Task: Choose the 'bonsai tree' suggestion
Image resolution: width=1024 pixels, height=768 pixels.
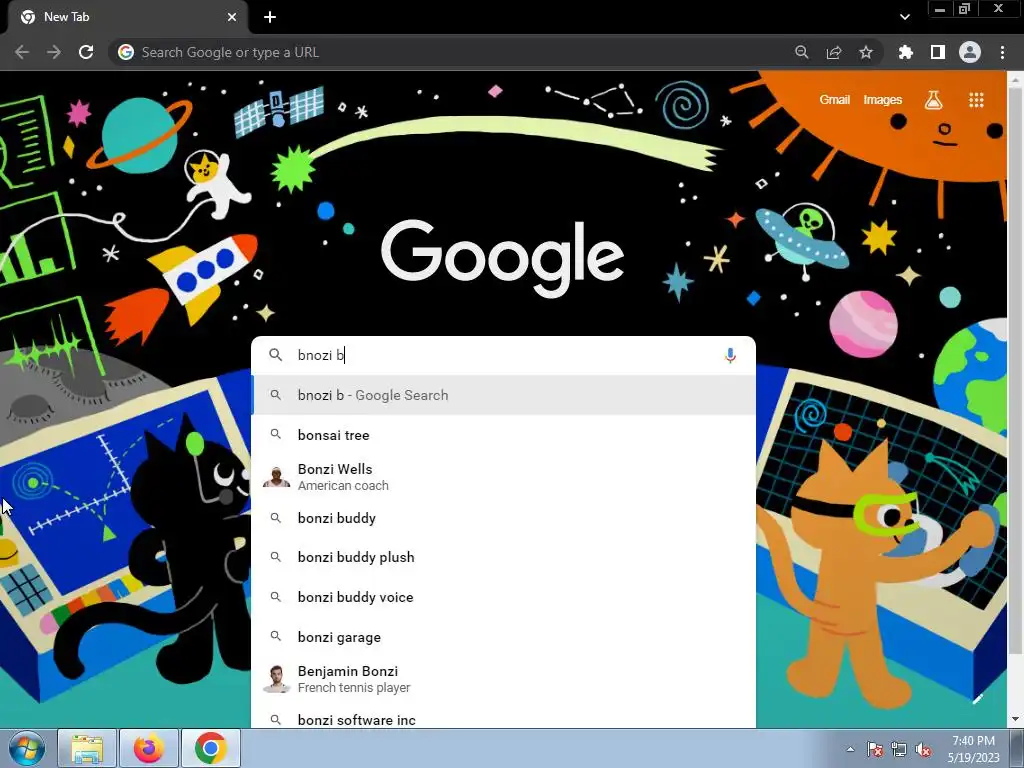Action: point(504,435)
